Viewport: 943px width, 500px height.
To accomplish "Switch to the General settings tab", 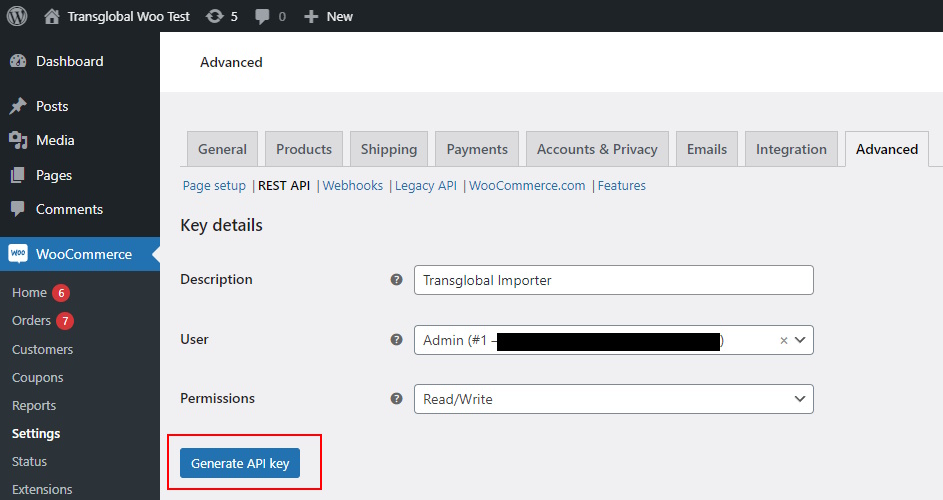I will point(223,149).
